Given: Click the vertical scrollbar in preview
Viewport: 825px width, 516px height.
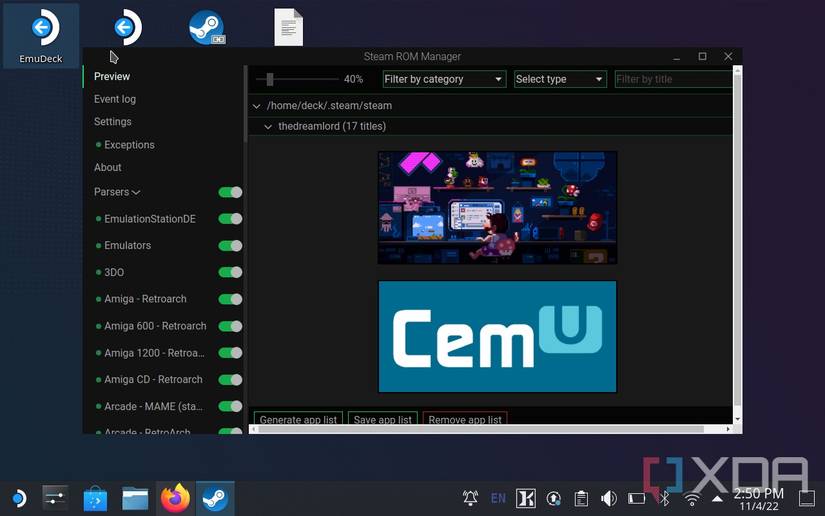Looking at the screenshot, I should tap(737, 242).
